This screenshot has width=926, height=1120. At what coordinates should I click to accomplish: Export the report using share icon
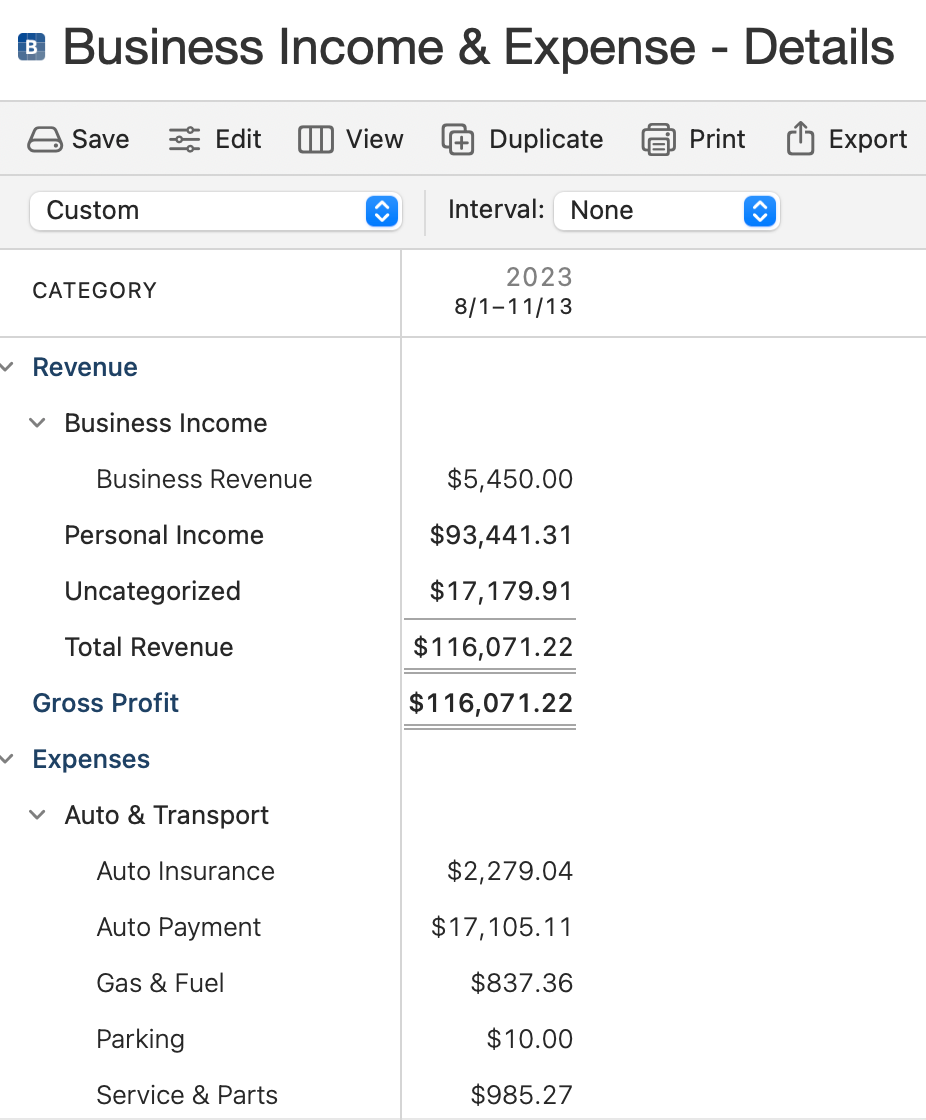[800, 140]
